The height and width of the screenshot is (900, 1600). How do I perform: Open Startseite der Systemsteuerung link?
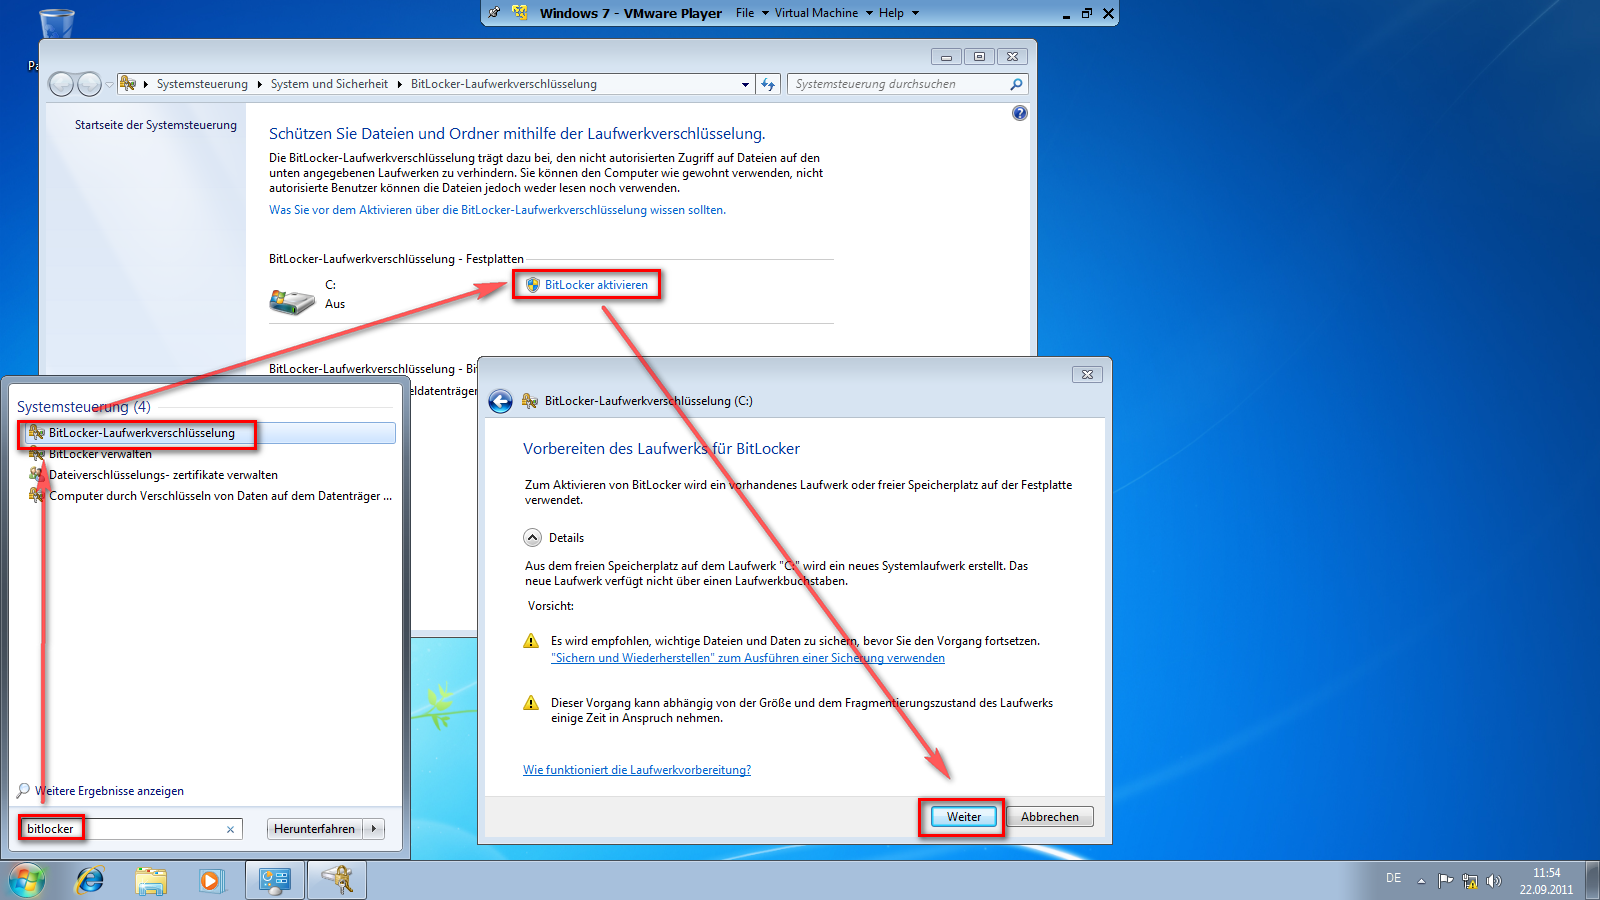[x=156, y=125]
